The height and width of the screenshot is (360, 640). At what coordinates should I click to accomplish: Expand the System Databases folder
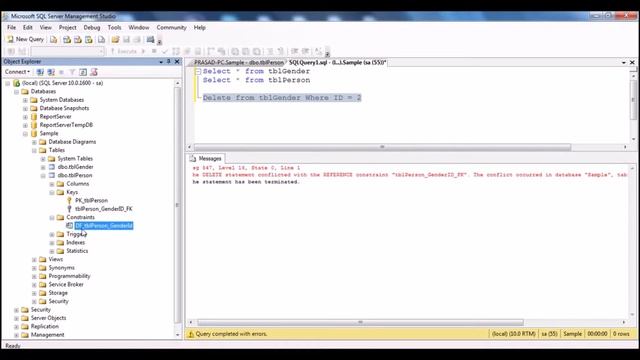point(25,100)
